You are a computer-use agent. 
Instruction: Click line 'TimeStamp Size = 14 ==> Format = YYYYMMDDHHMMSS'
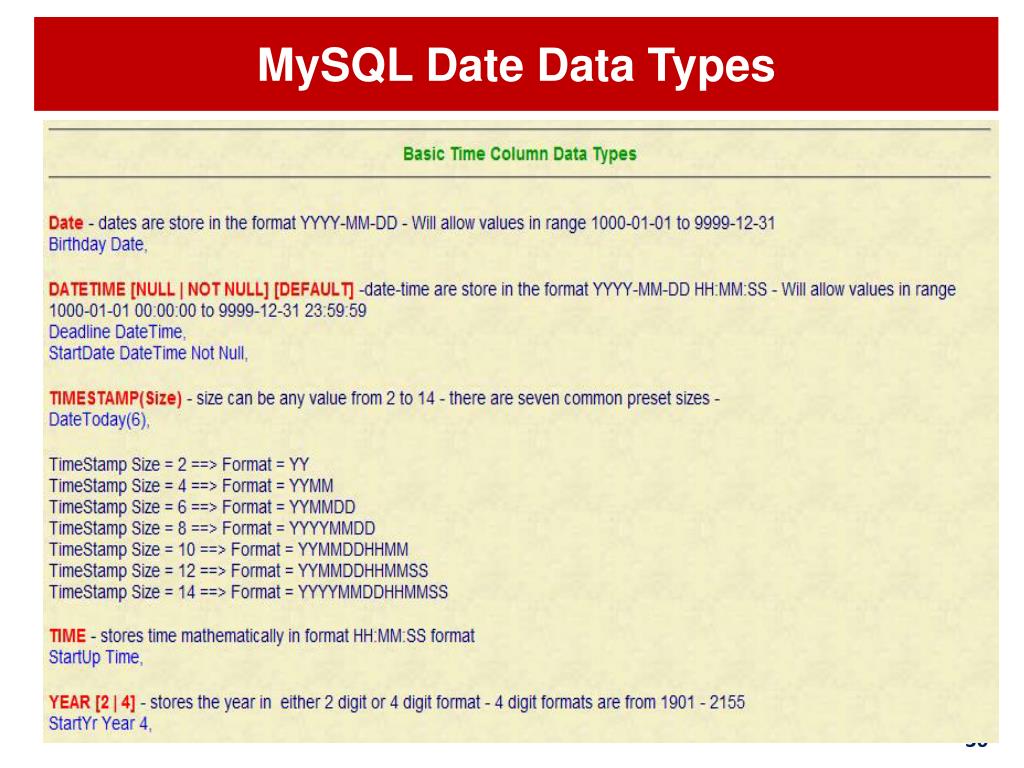coord(249,592)
